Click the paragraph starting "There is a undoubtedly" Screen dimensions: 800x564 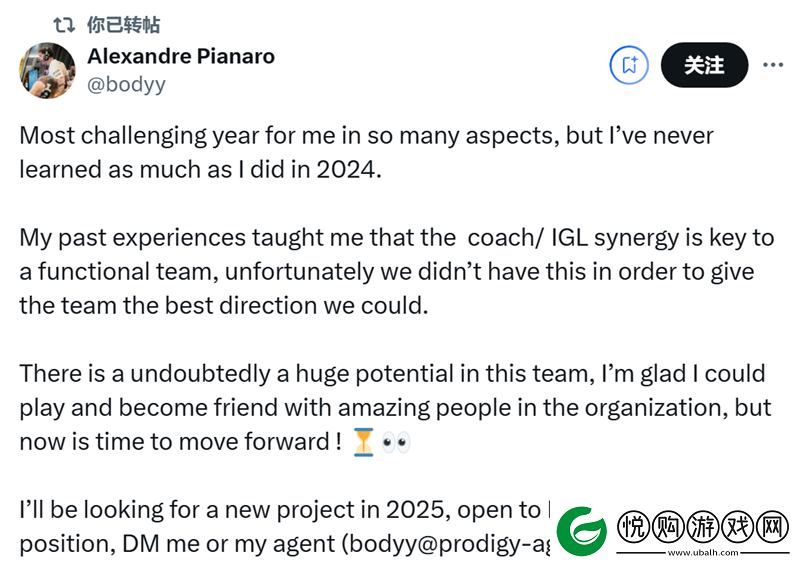(395, 407)
